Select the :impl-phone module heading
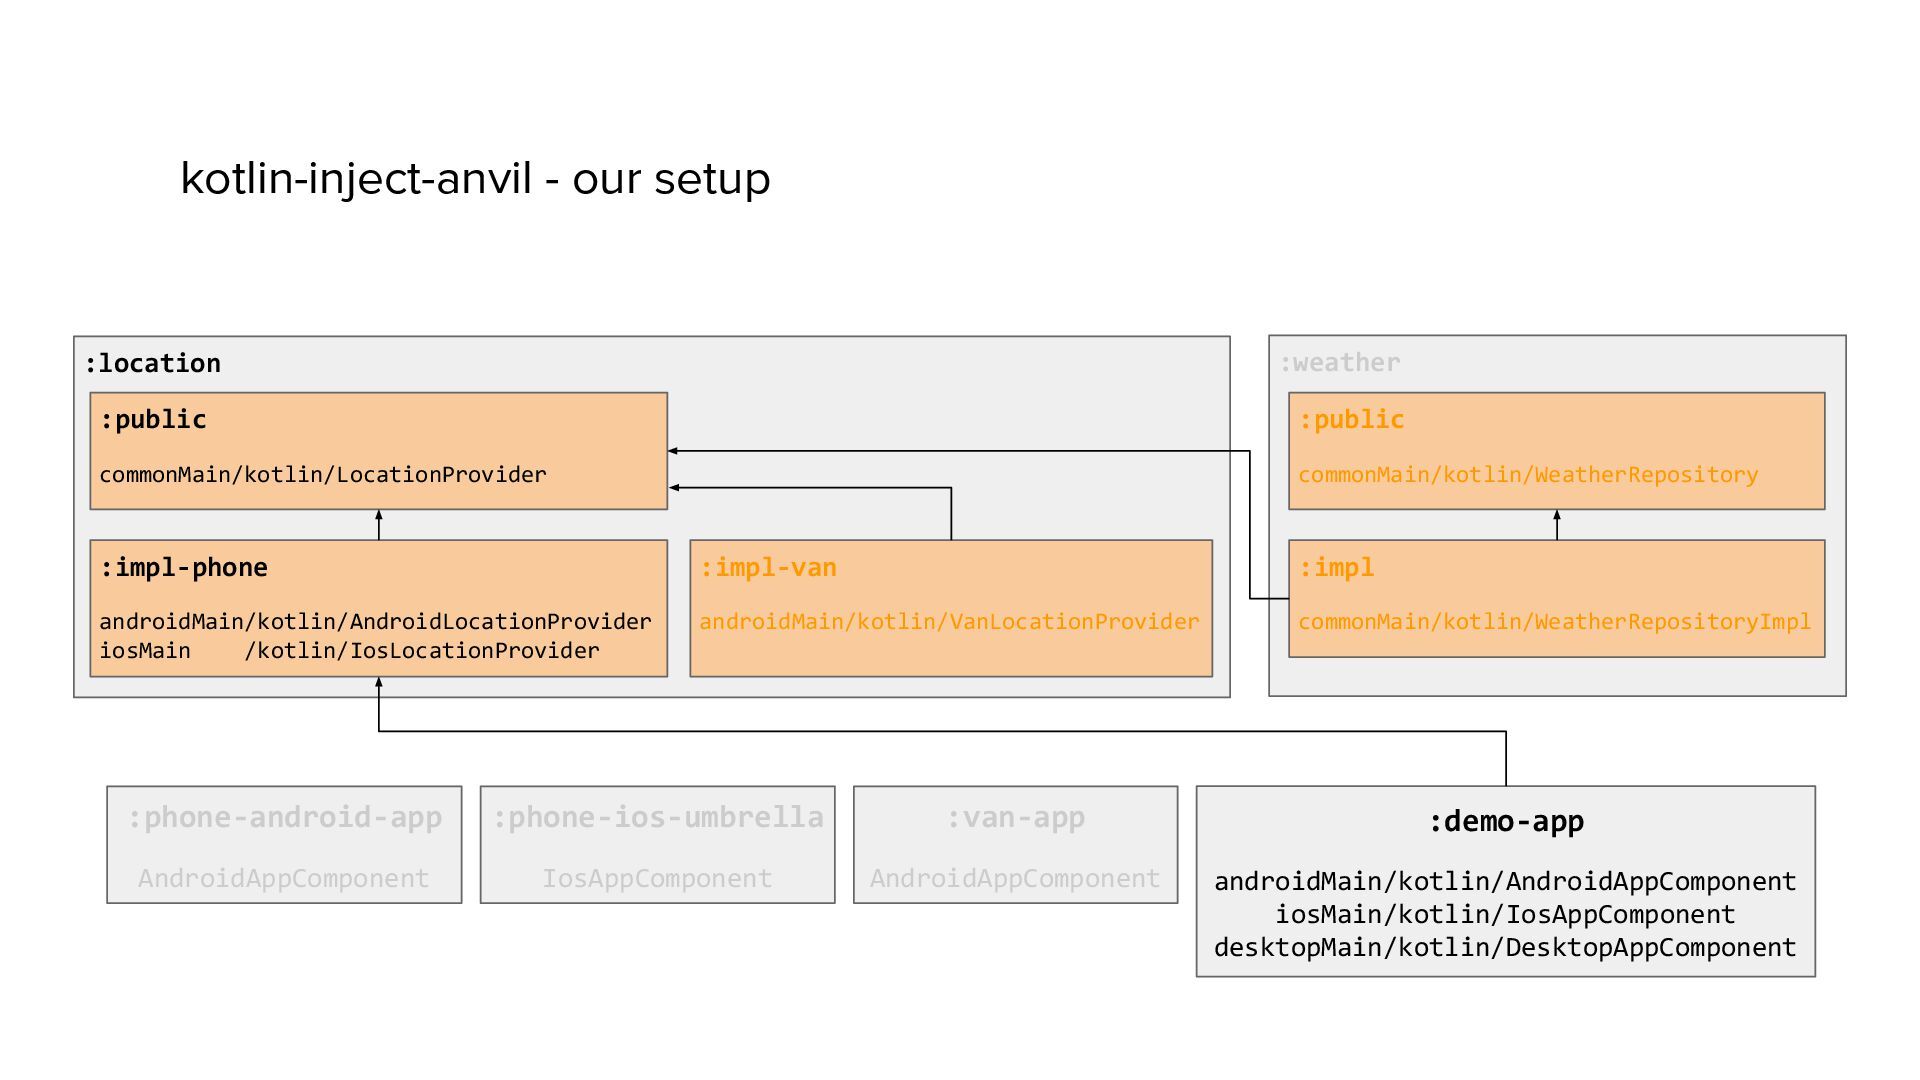The image size is (1920, 1080). 184,567
